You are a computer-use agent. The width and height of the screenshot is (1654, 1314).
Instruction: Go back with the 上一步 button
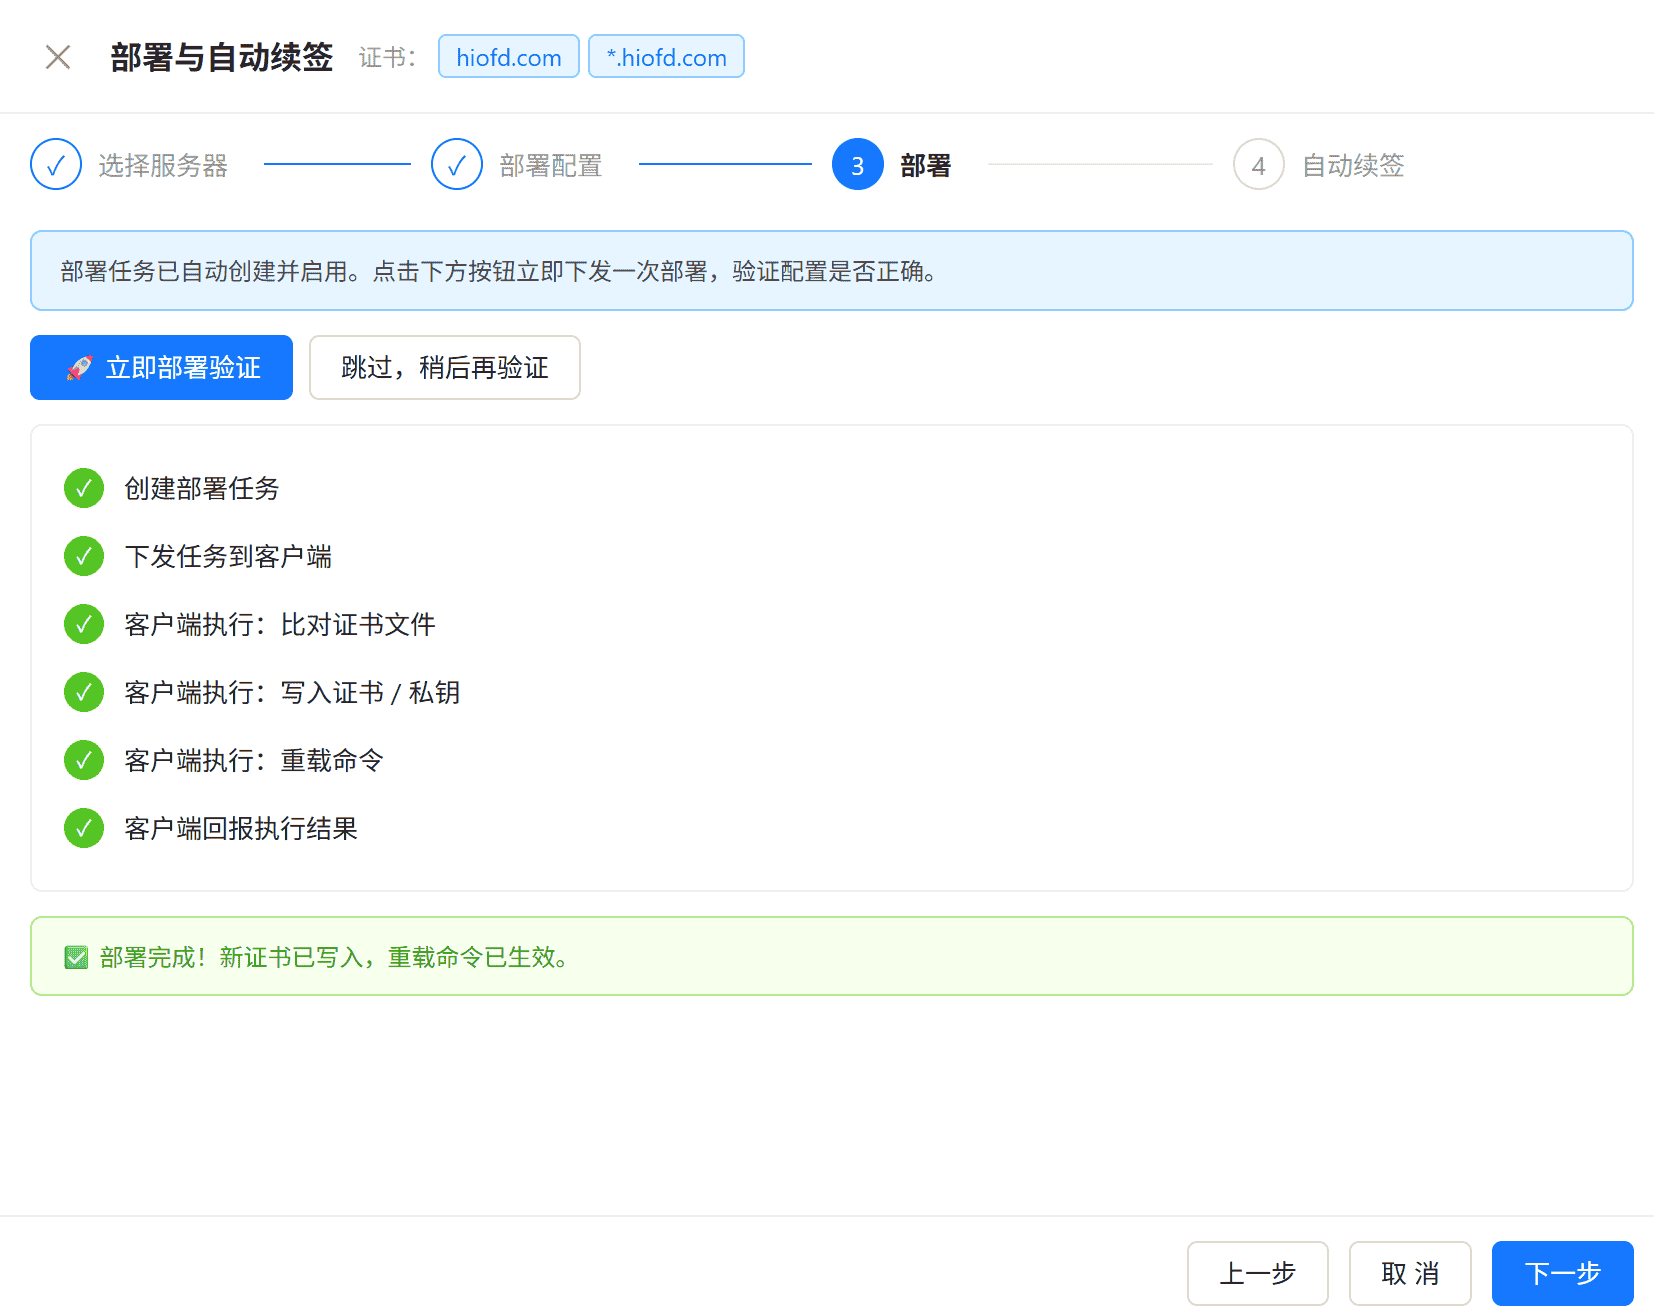pos(1258,1273)
